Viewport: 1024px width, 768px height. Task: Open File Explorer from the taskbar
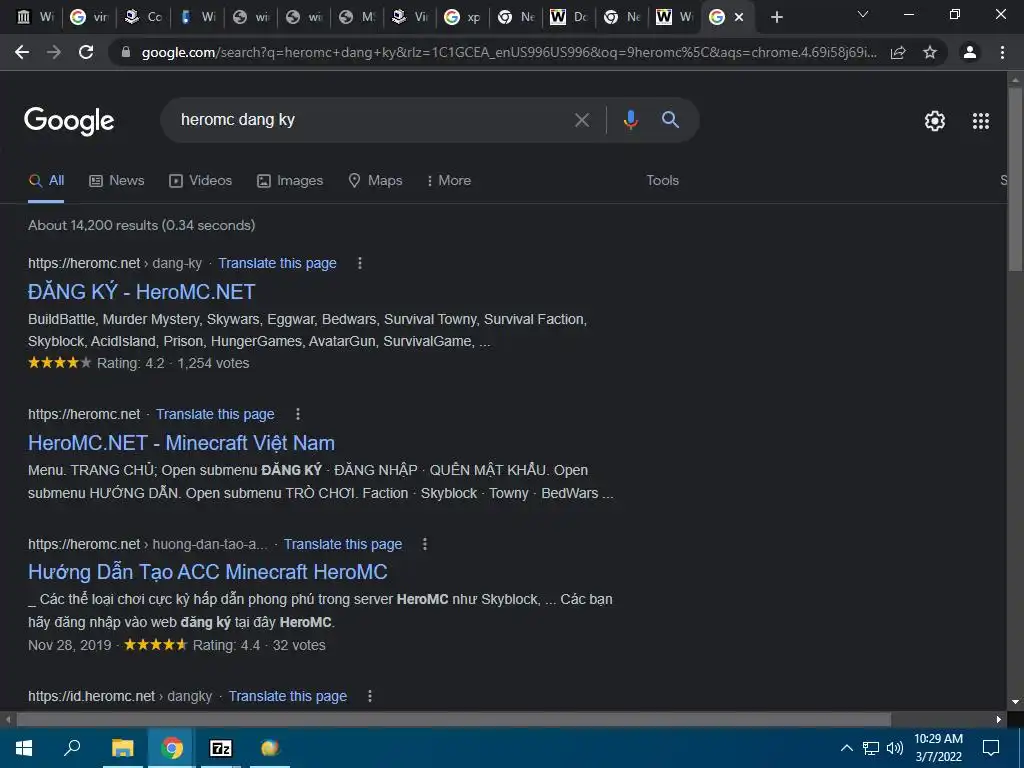pos(122,748)
